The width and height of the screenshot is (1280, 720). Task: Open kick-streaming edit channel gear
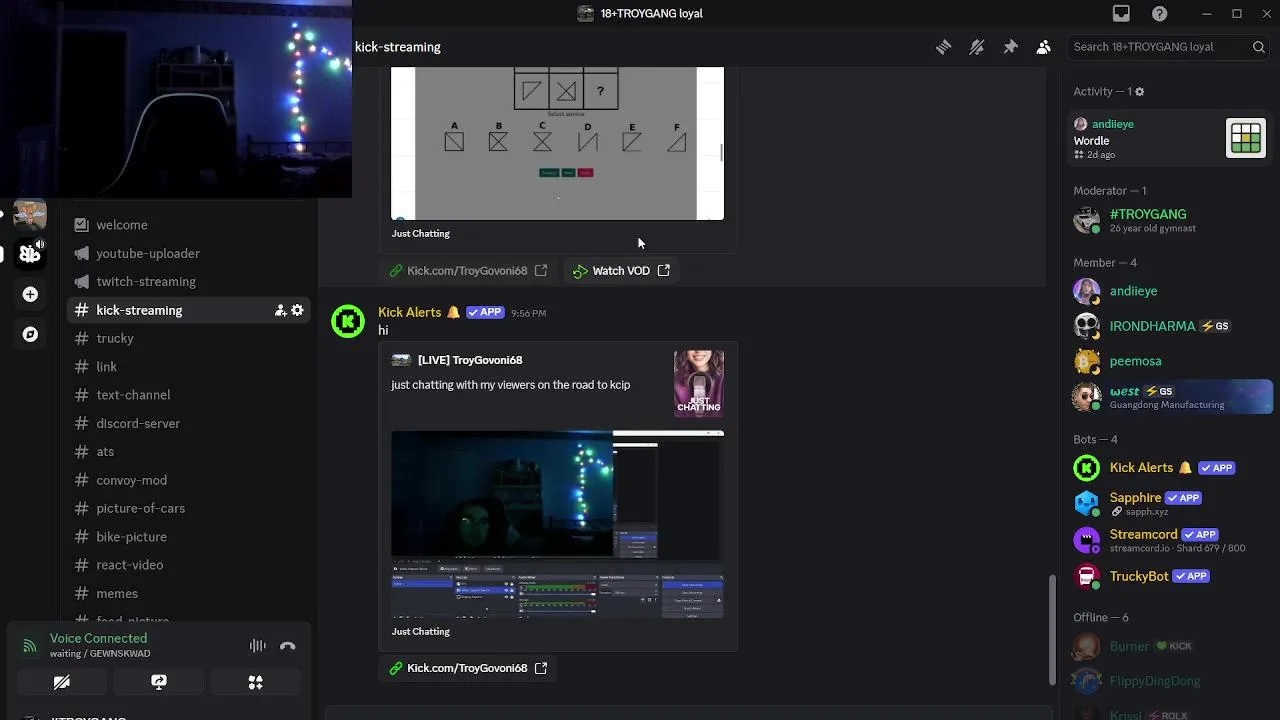coord(297,311)
